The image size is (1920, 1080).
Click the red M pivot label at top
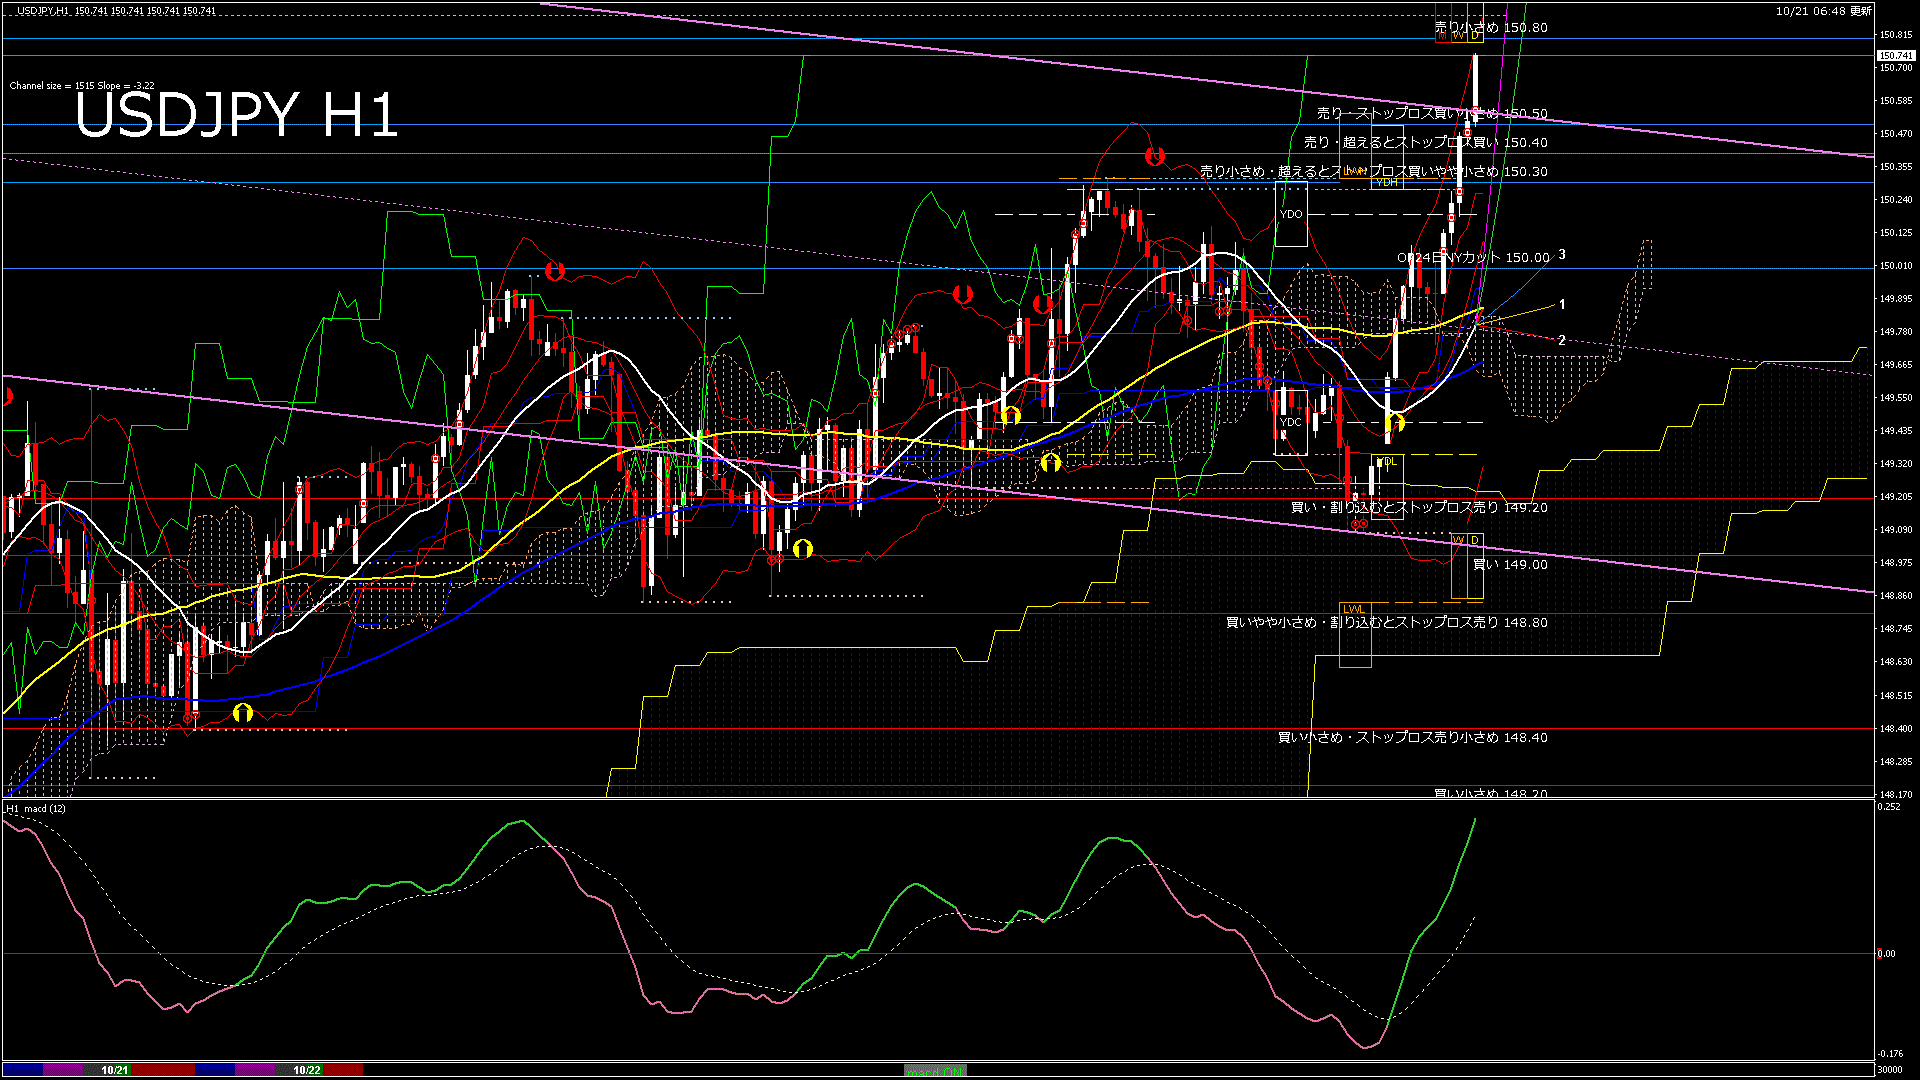point(1442,36)
